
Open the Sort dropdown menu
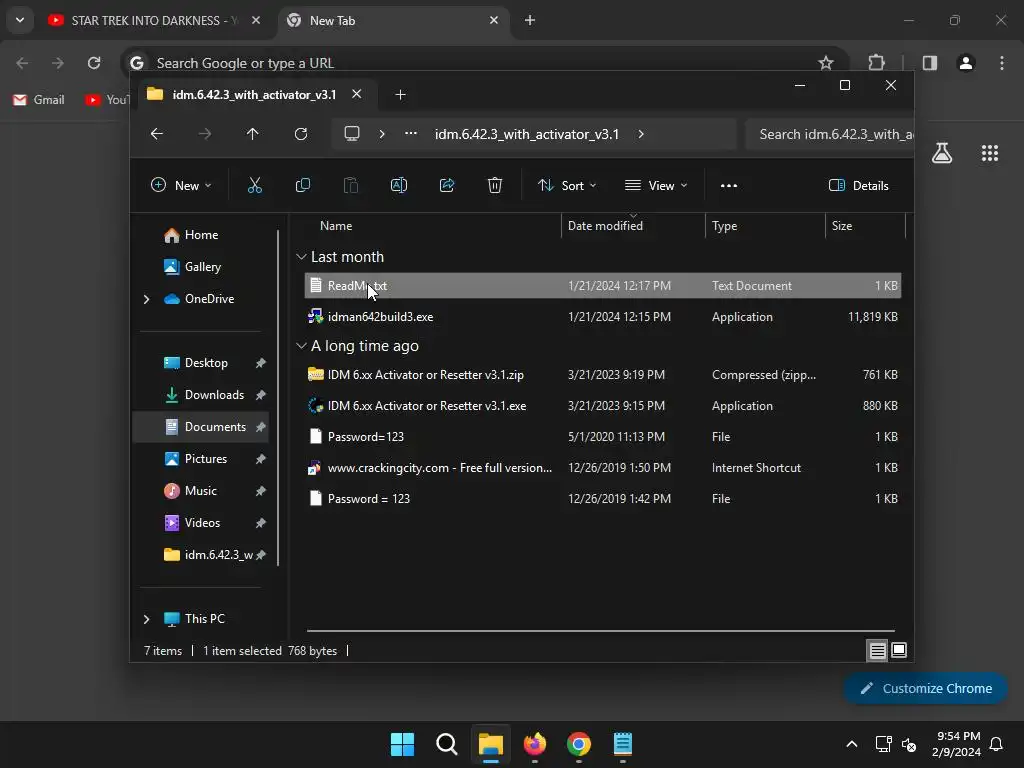566,185
